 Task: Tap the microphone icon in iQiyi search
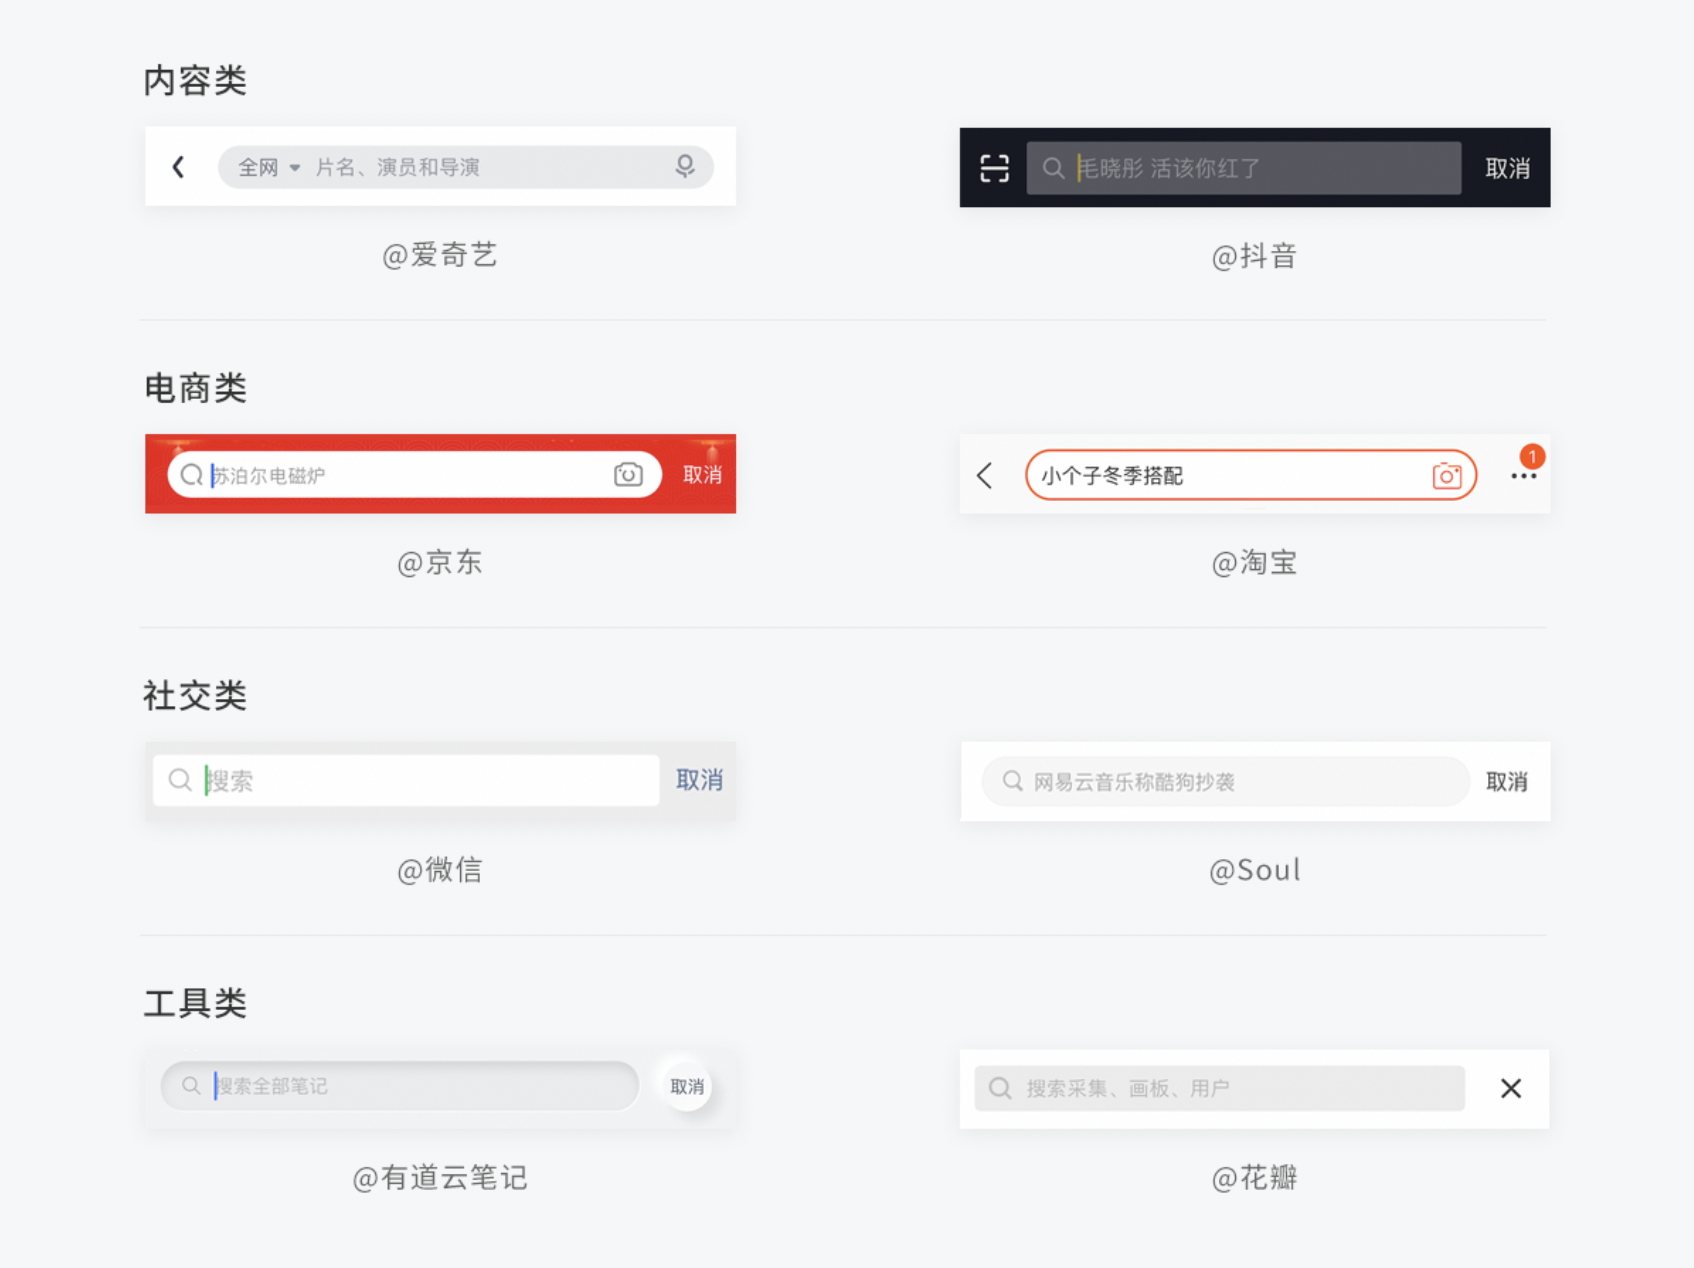point(685,166)
